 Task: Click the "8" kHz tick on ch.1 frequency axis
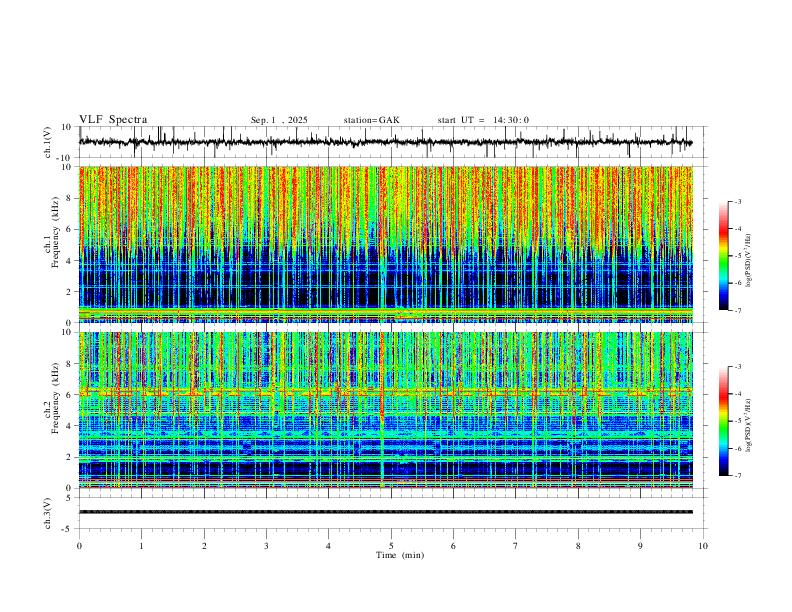coord(69,198)
